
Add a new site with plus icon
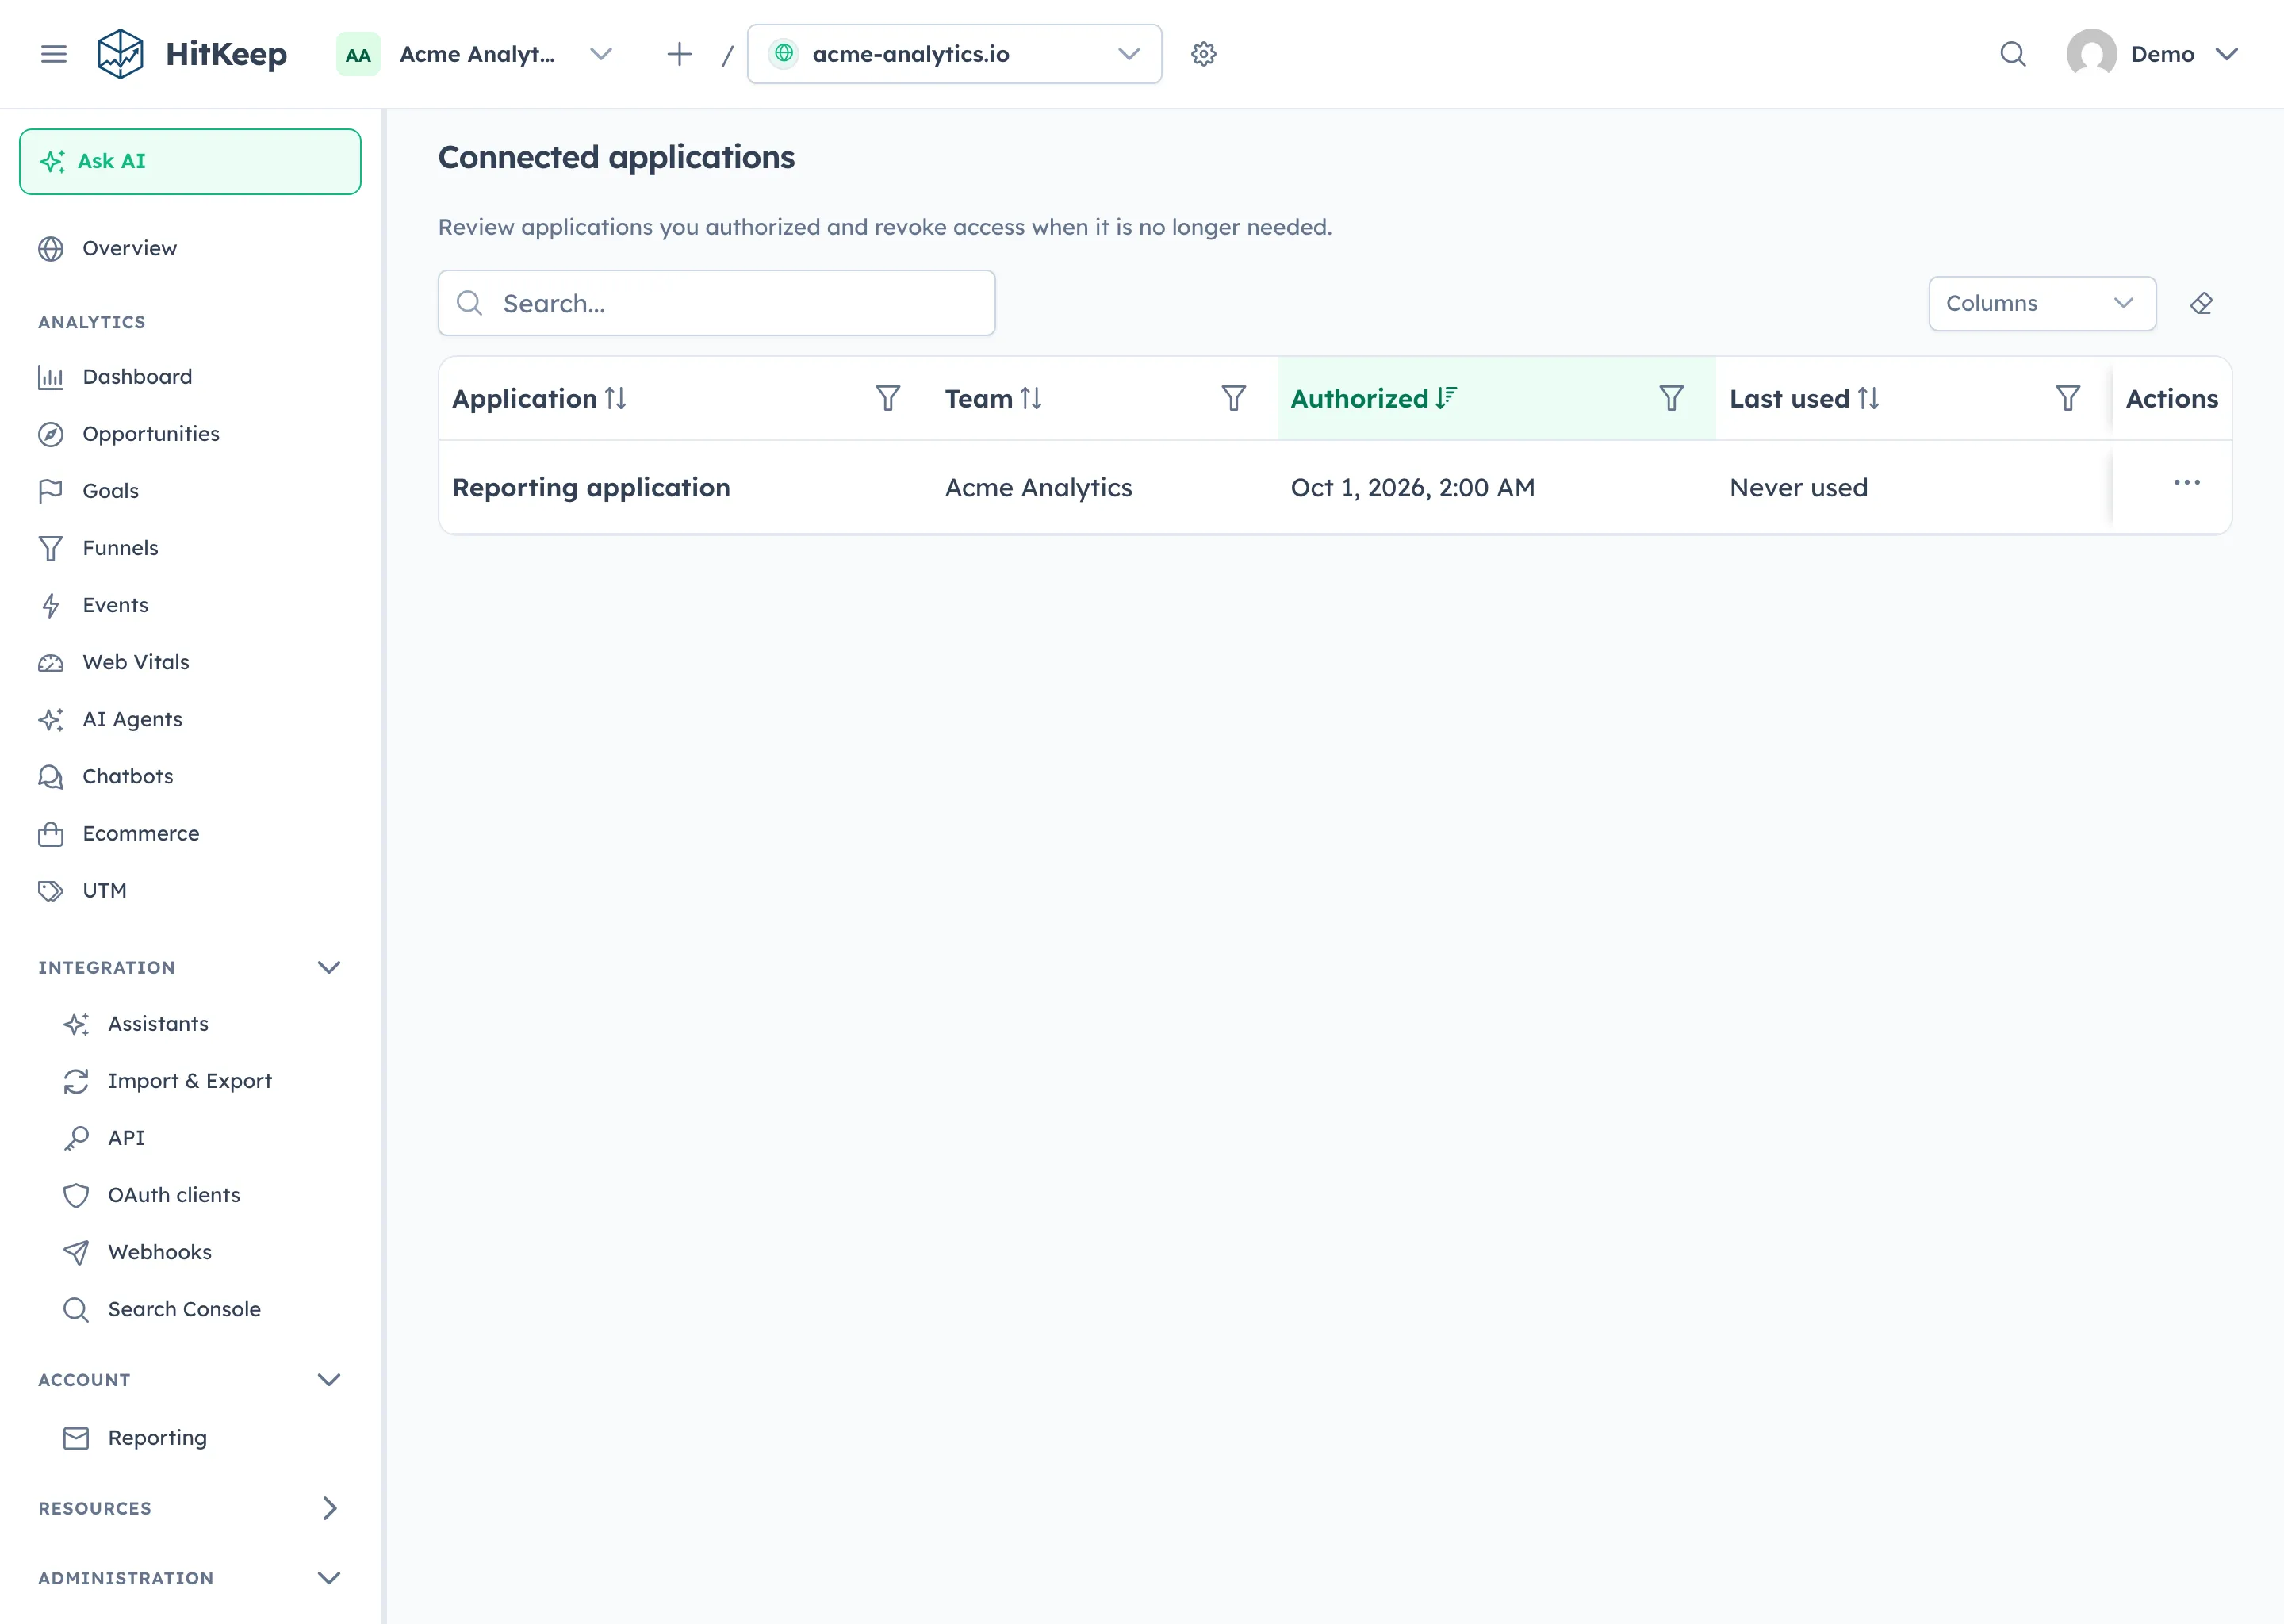pos(679,54)
